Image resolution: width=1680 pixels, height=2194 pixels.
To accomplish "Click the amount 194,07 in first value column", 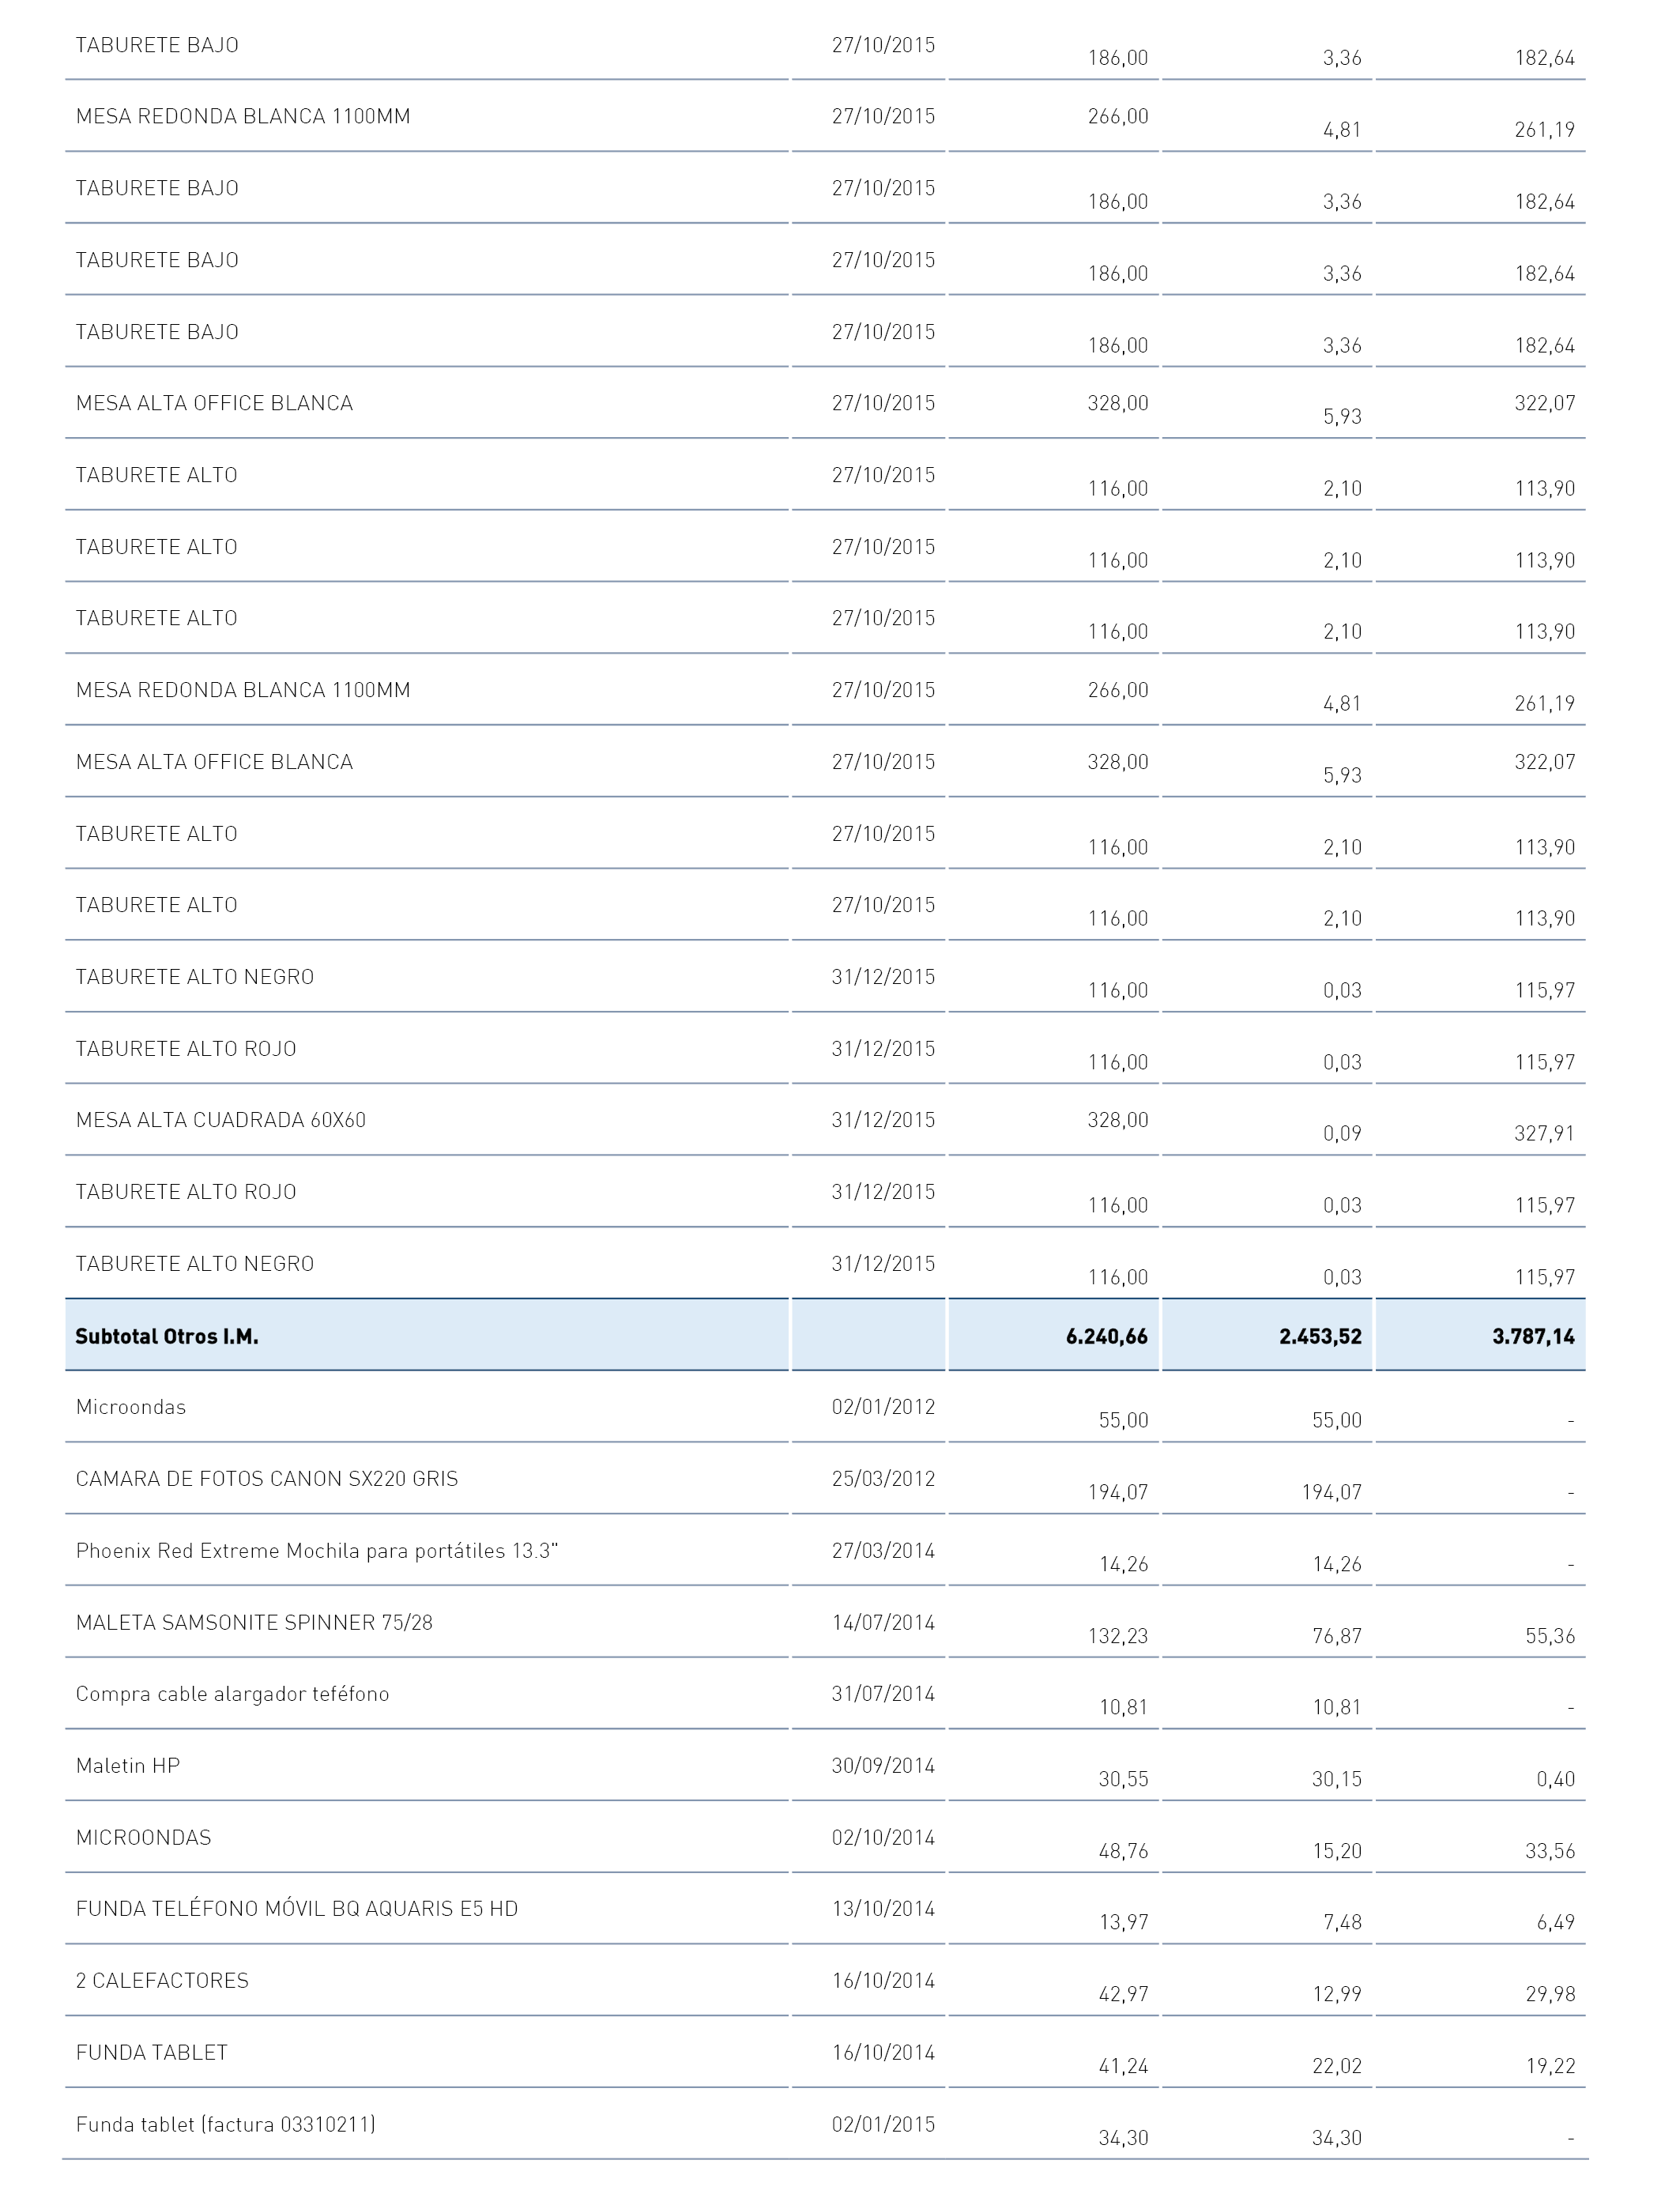I will 1118,1492.
